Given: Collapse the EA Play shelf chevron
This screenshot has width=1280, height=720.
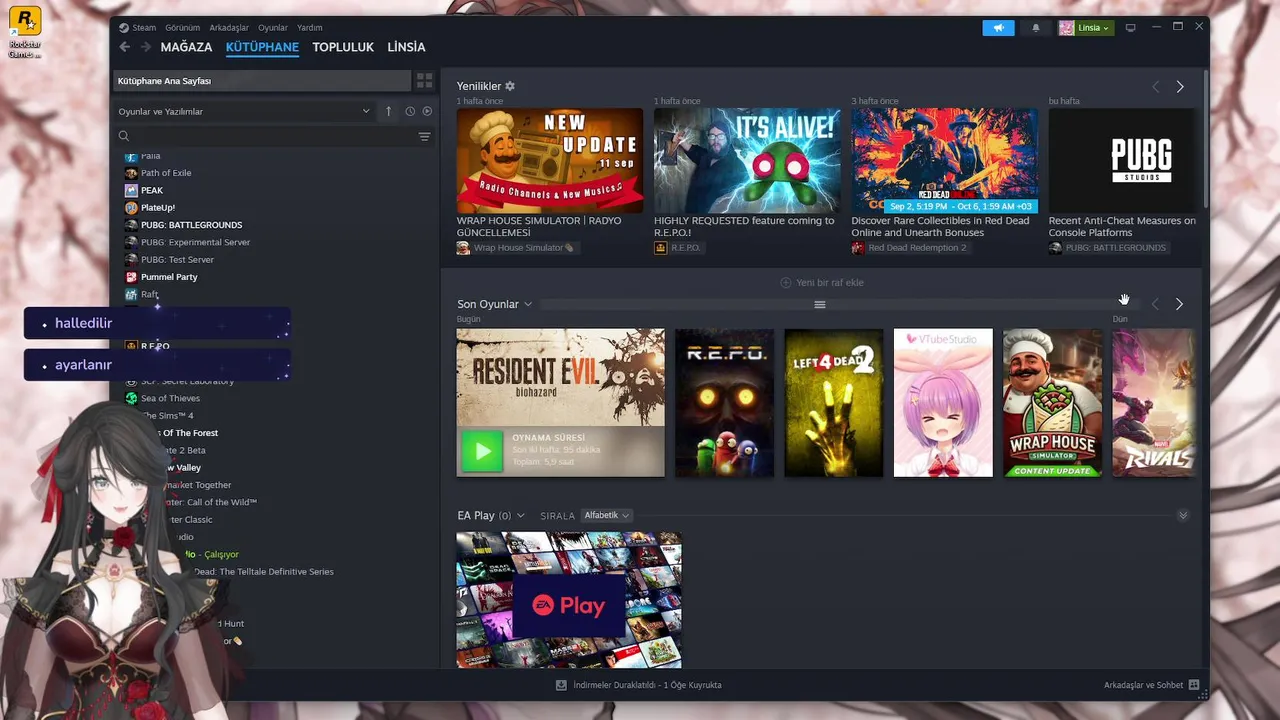Looking at the screenshot, I should coord(1183,516).
